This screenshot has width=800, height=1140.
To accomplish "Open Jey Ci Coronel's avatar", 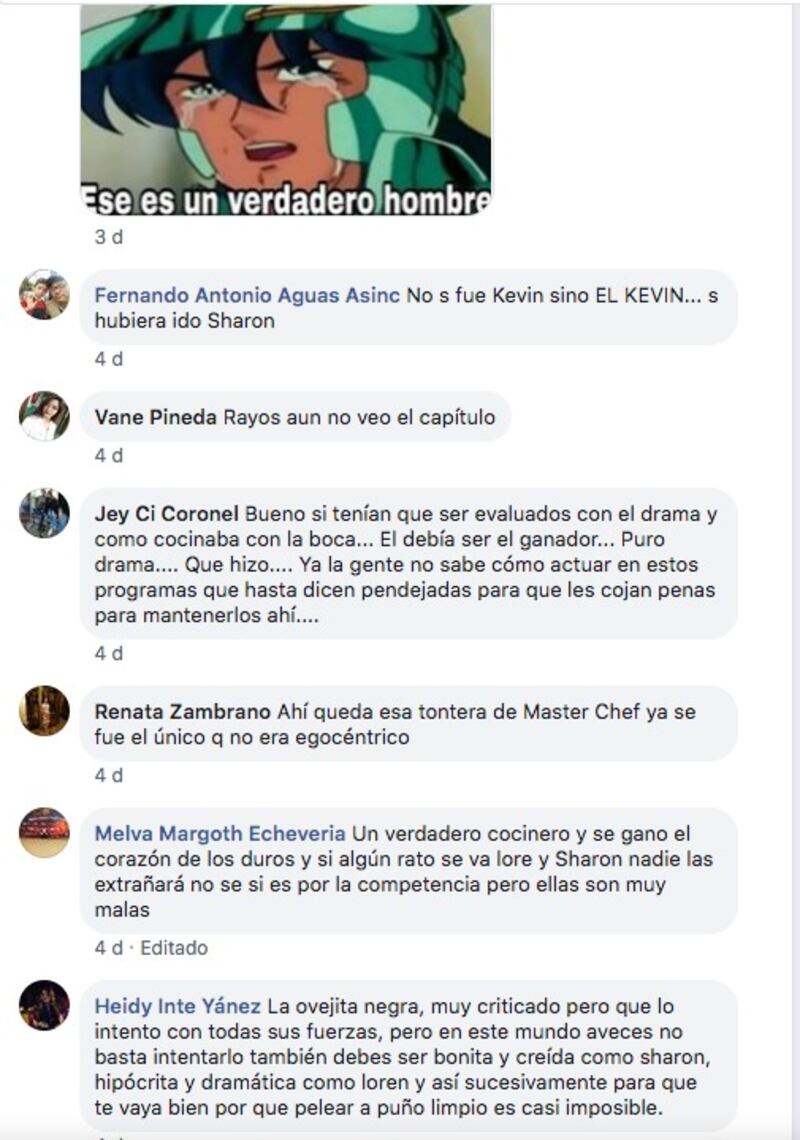I will [44, 513].
